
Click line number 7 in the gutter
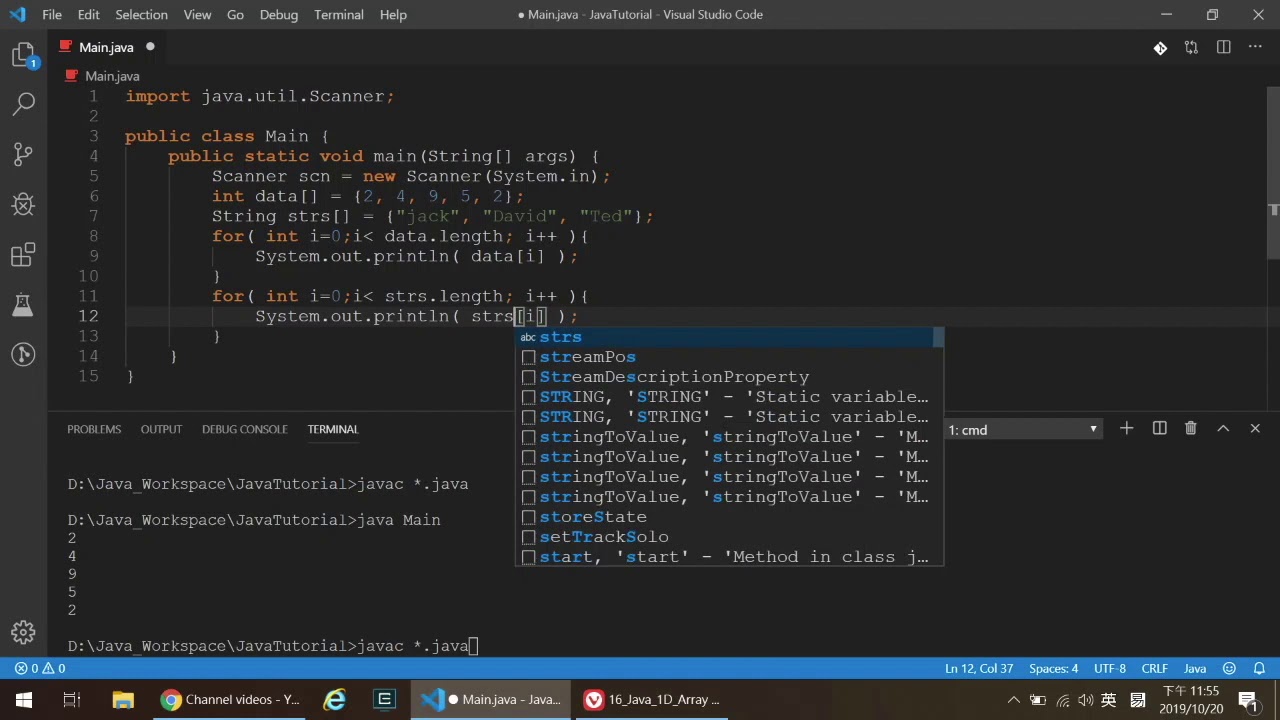(93, 216)
